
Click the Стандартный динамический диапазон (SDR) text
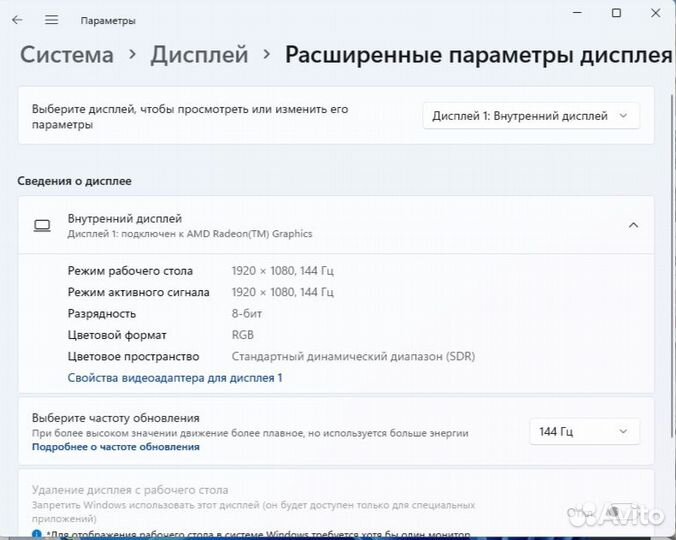click(x=353, y=356)
